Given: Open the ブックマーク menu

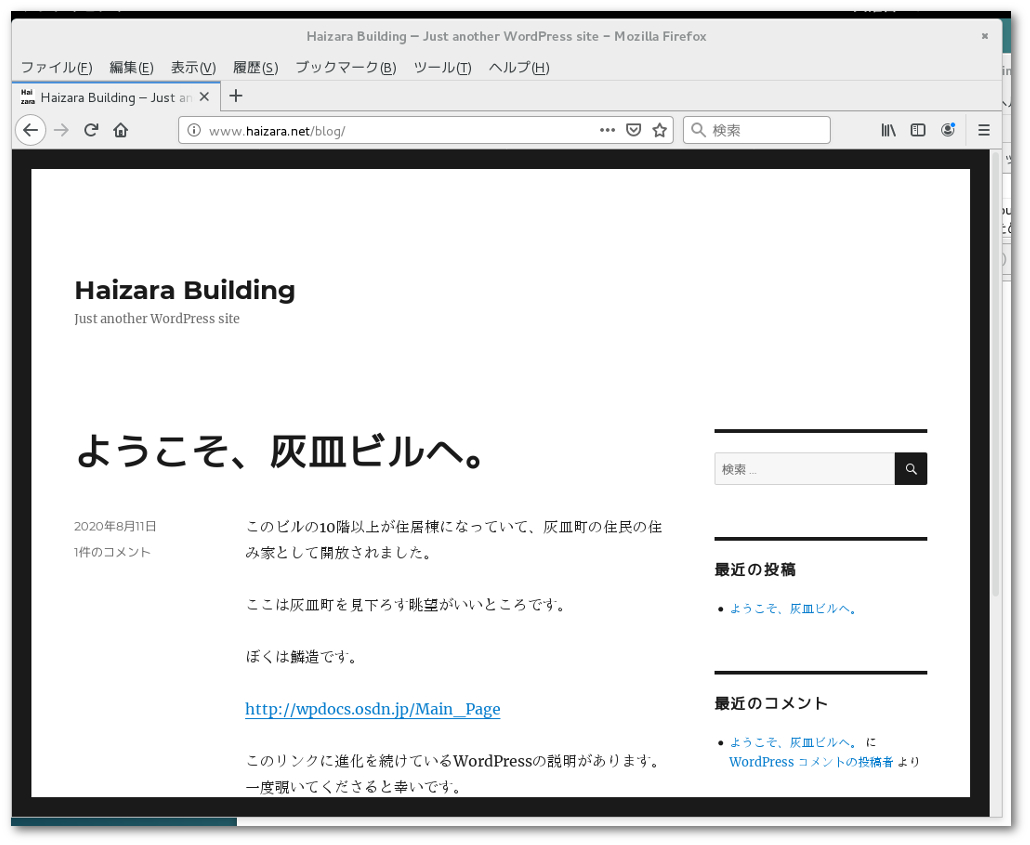Looking at the screenshot, I should pos(345,67).
